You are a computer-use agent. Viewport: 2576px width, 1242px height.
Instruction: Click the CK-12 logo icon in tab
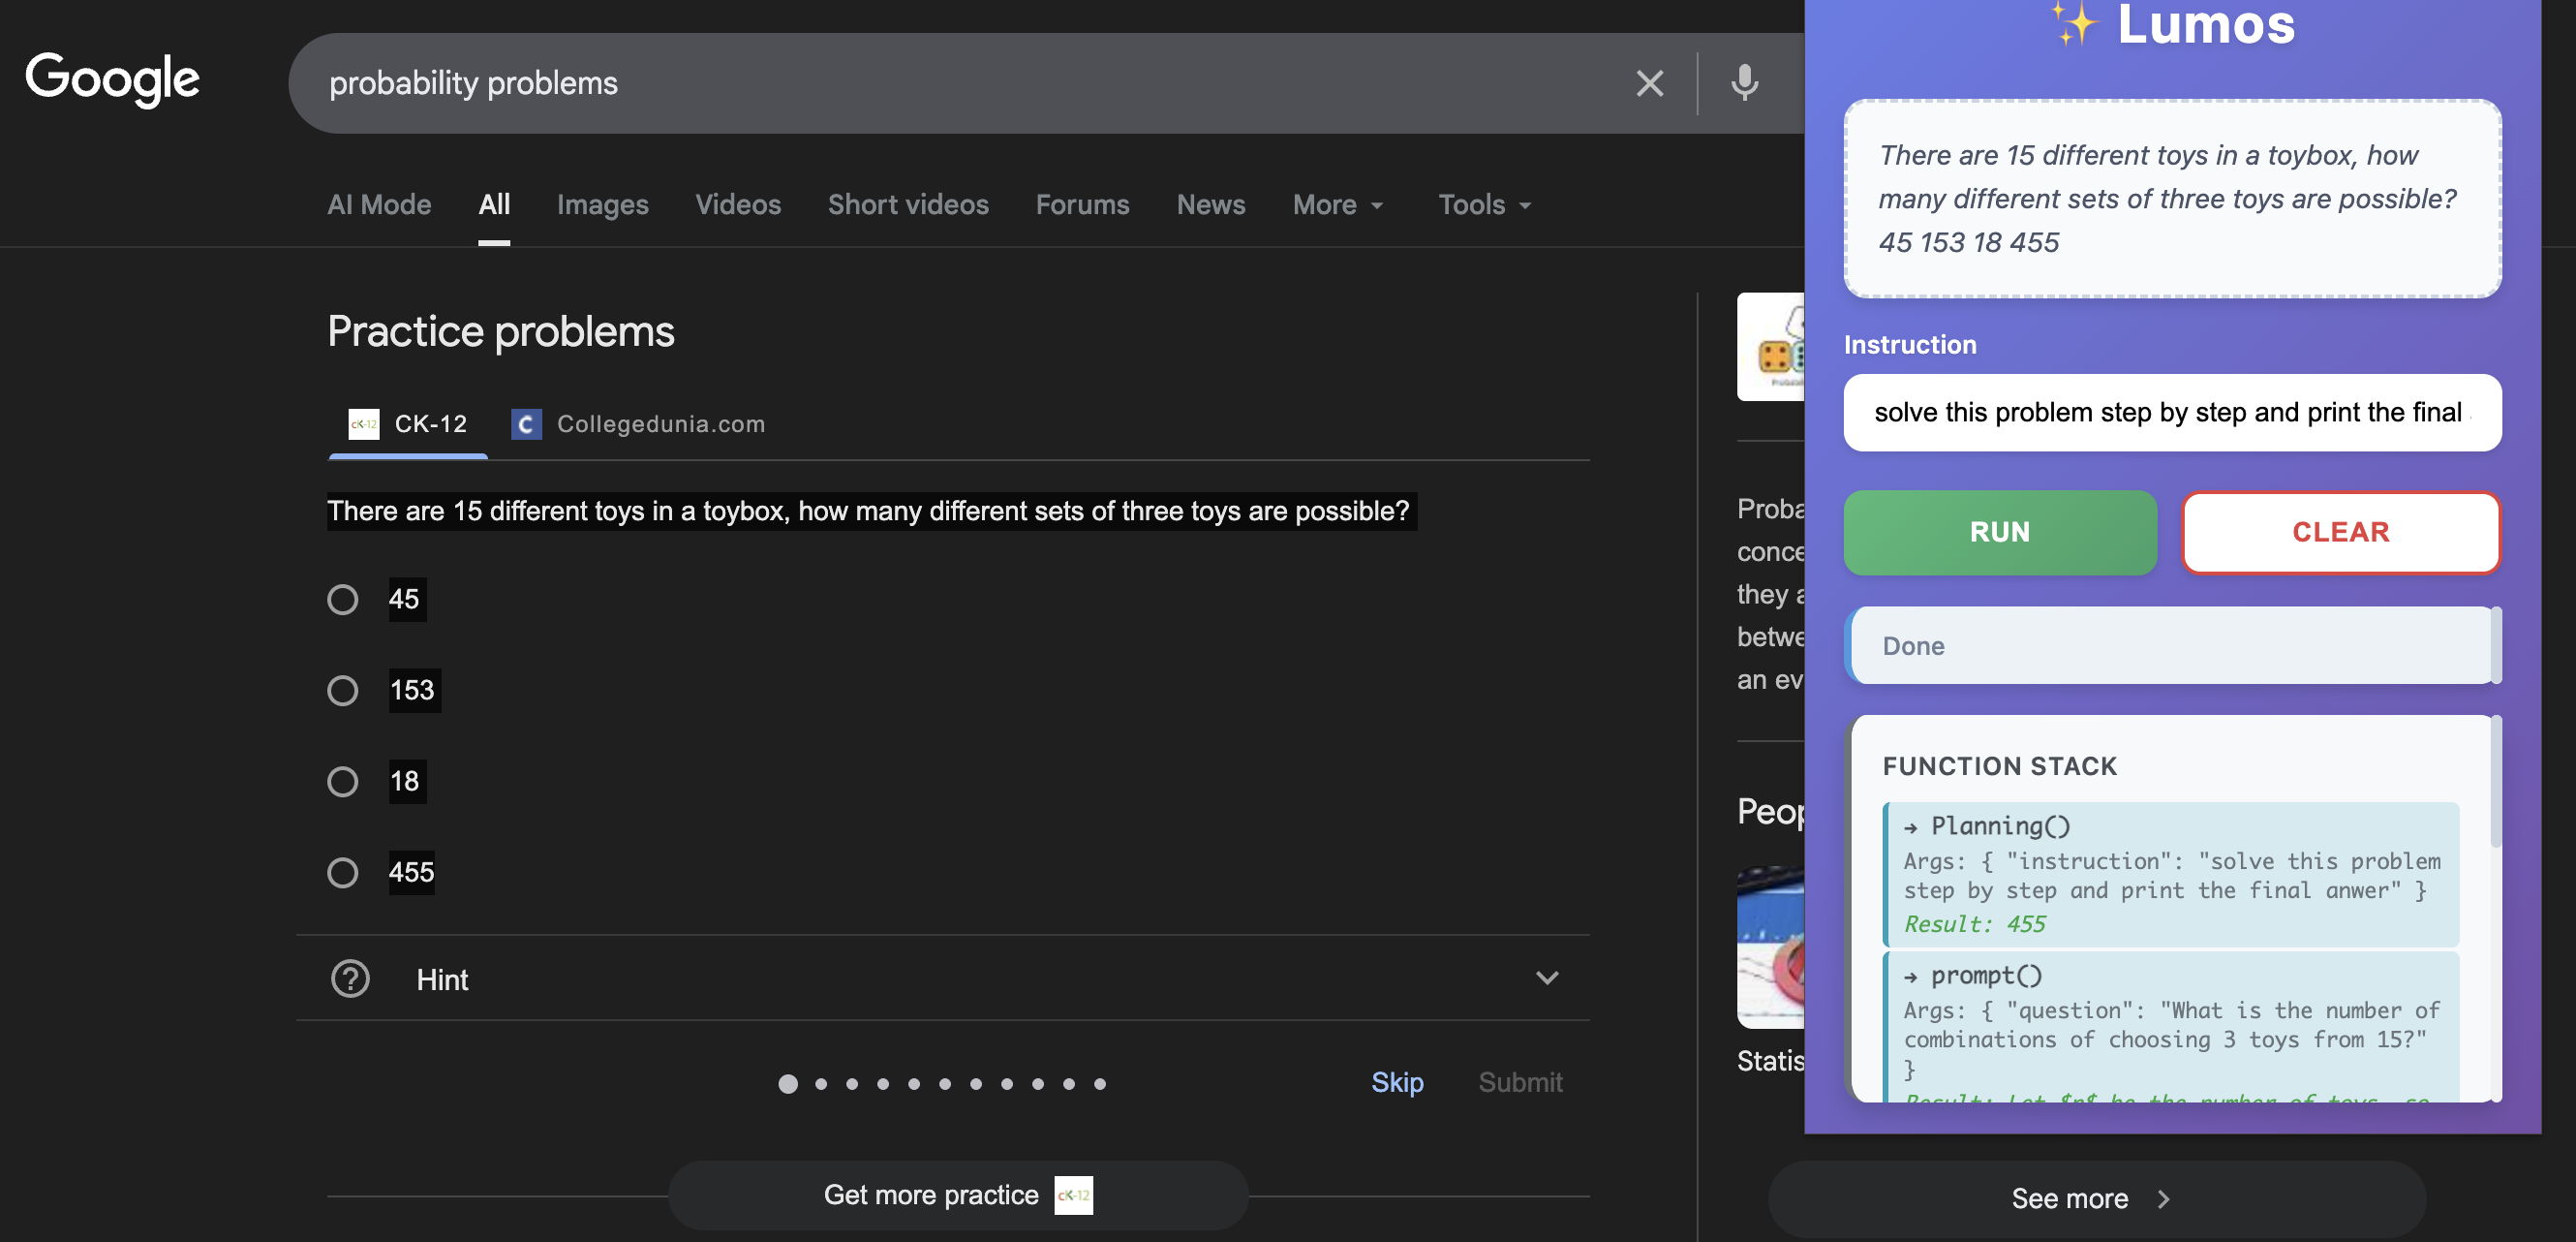point(363,424)
